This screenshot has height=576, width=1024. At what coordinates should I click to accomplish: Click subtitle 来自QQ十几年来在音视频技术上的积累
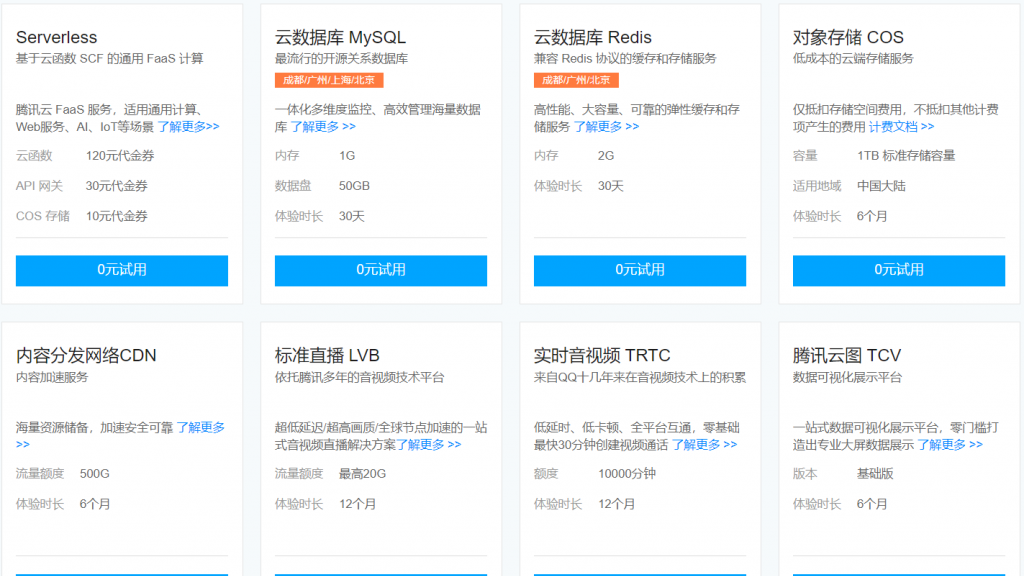tap(640, 377)
